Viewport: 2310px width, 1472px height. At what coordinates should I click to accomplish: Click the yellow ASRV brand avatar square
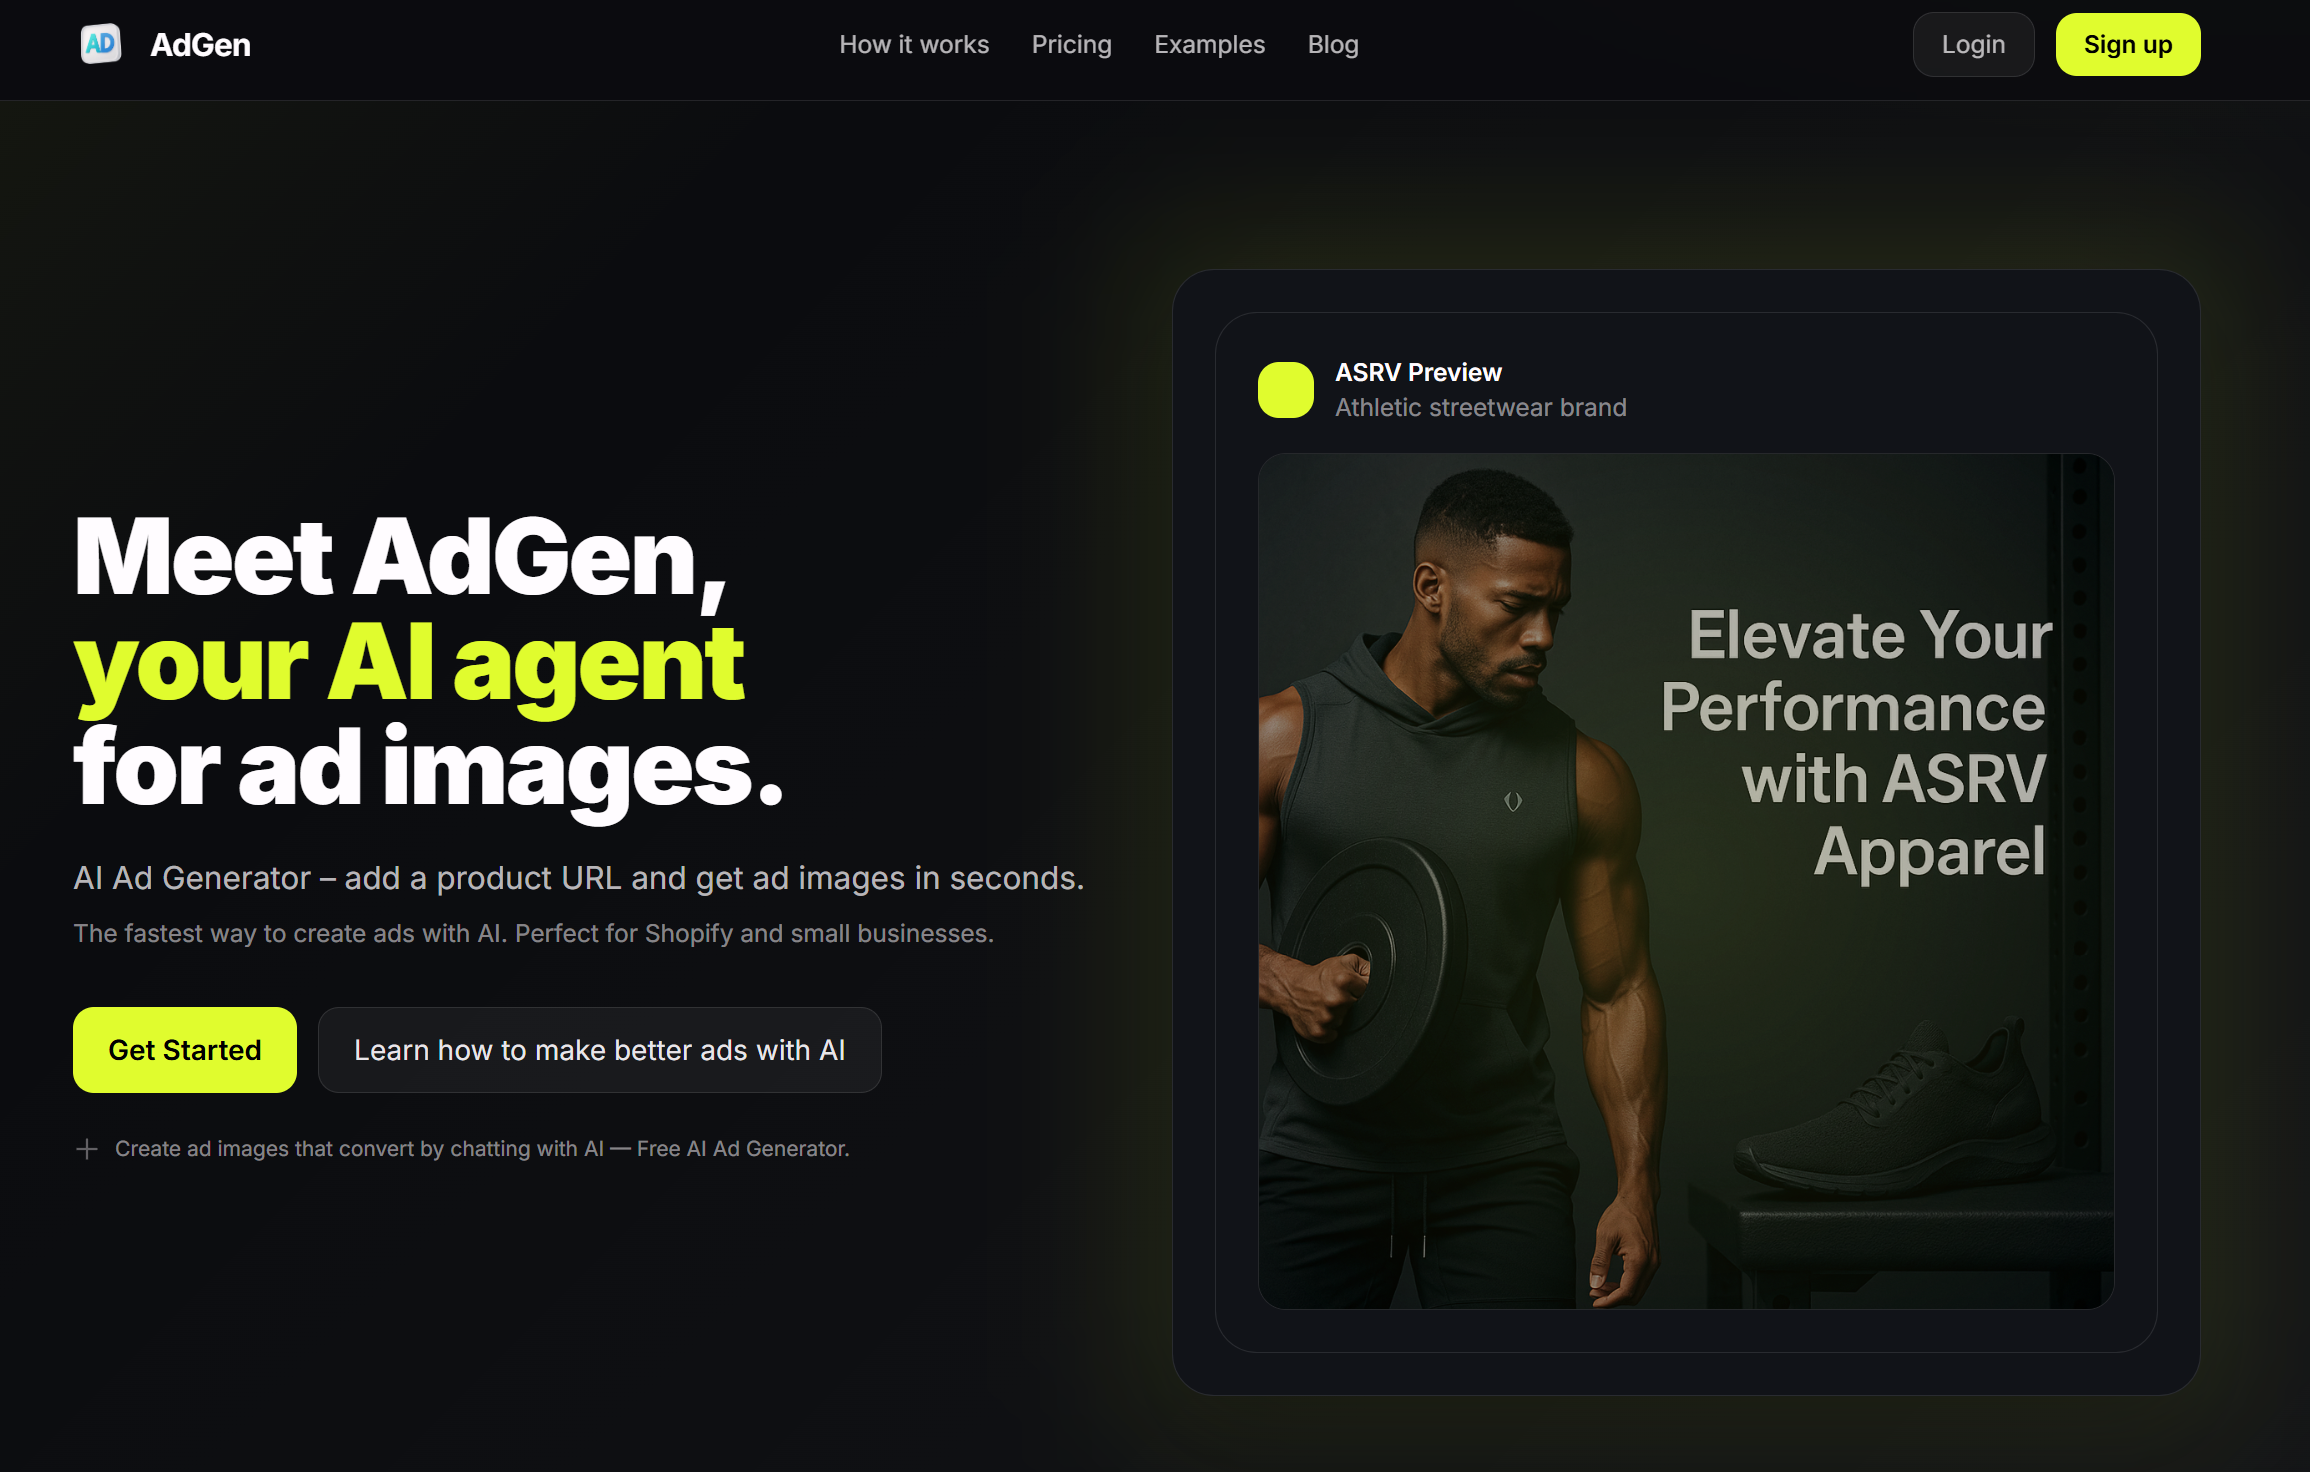pos(1286,390)
